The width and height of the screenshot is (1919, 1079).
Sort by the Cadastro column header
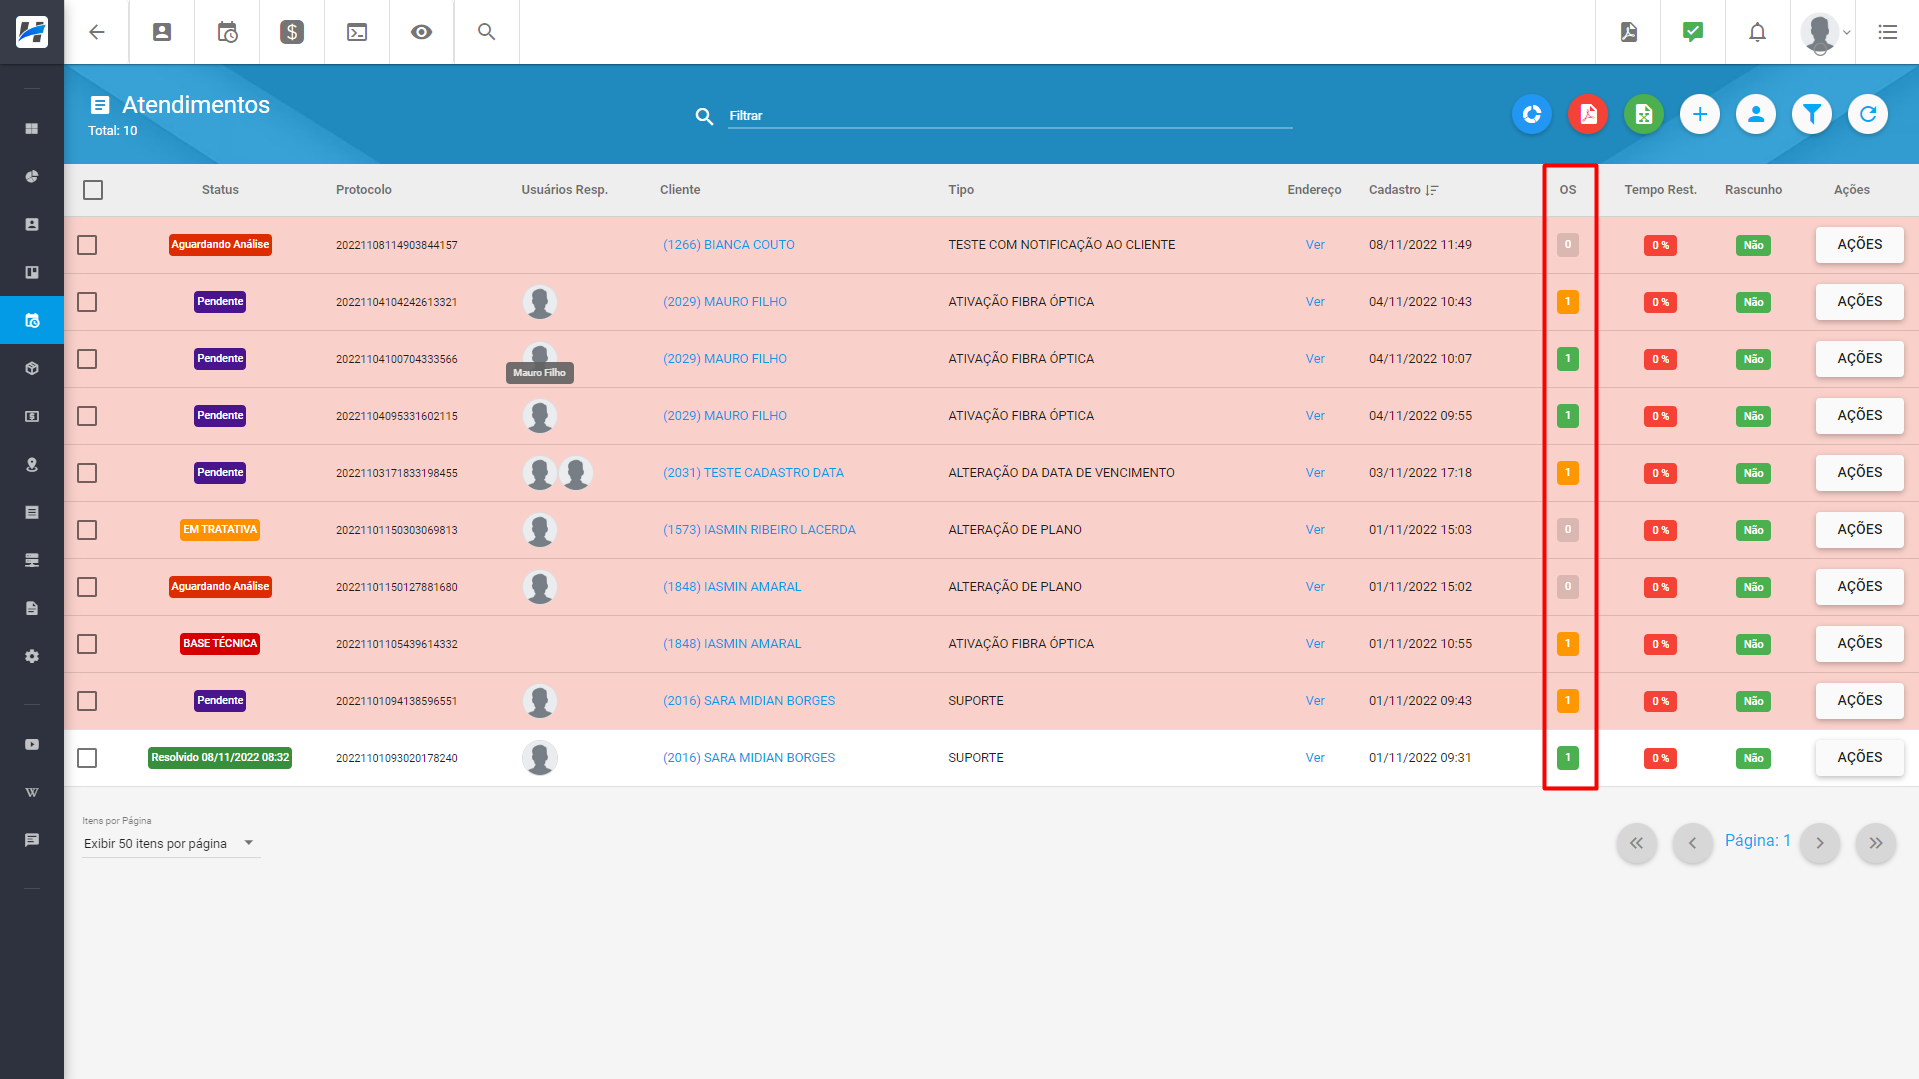point(1403,190)
